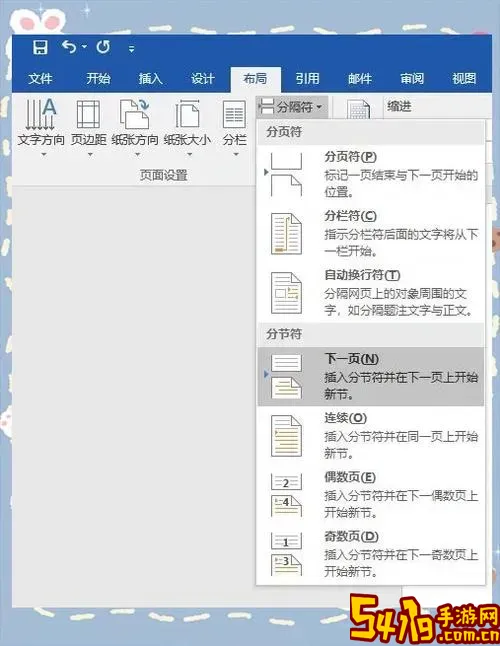
Task: Click the Undo arrow icon
Action: [x=69, y=47]
